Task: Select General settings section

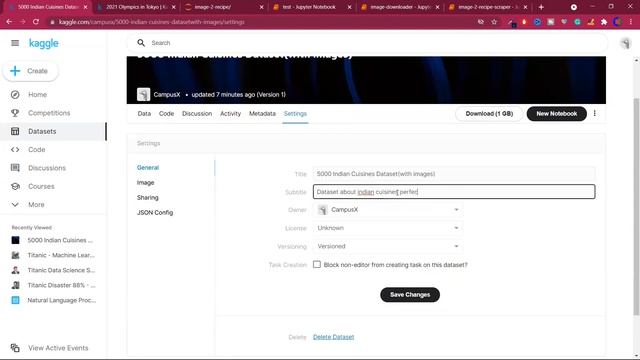Action: (148, 168)
